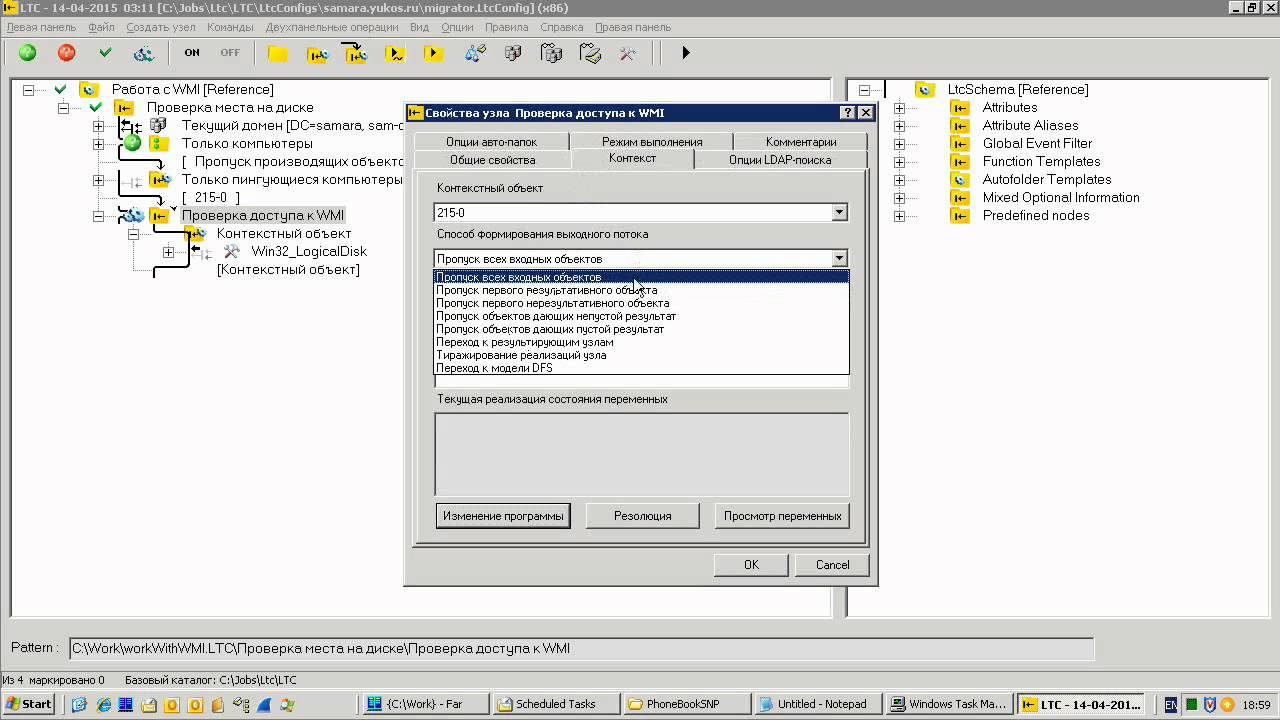
Task: Switch to the Режим выполнения tab
Action: [x=652, y=142]
